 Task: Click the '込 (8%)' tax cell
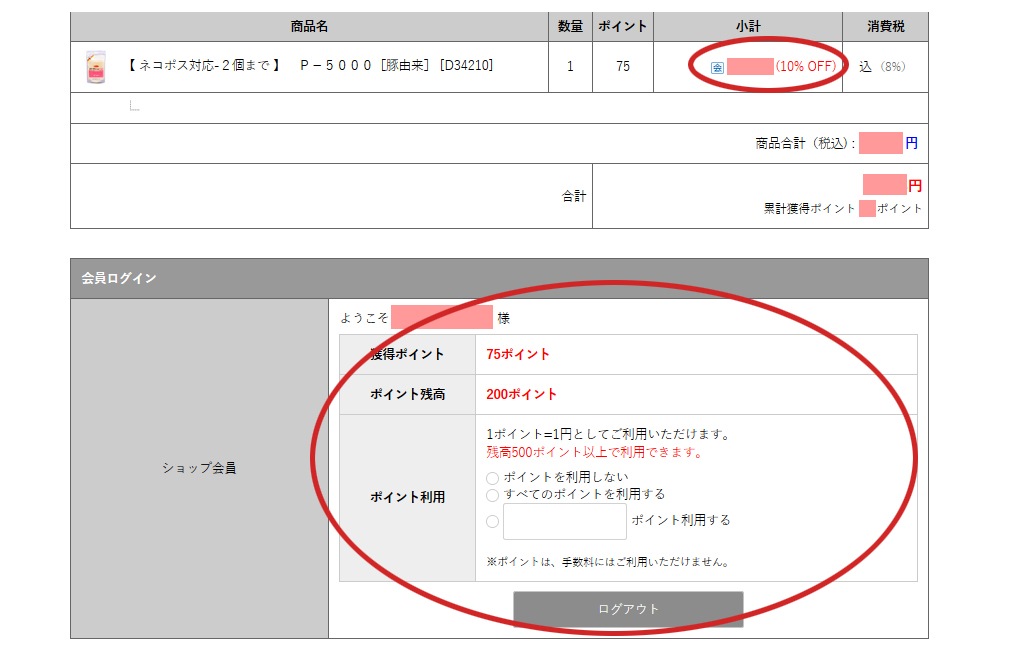click(881, 67)
